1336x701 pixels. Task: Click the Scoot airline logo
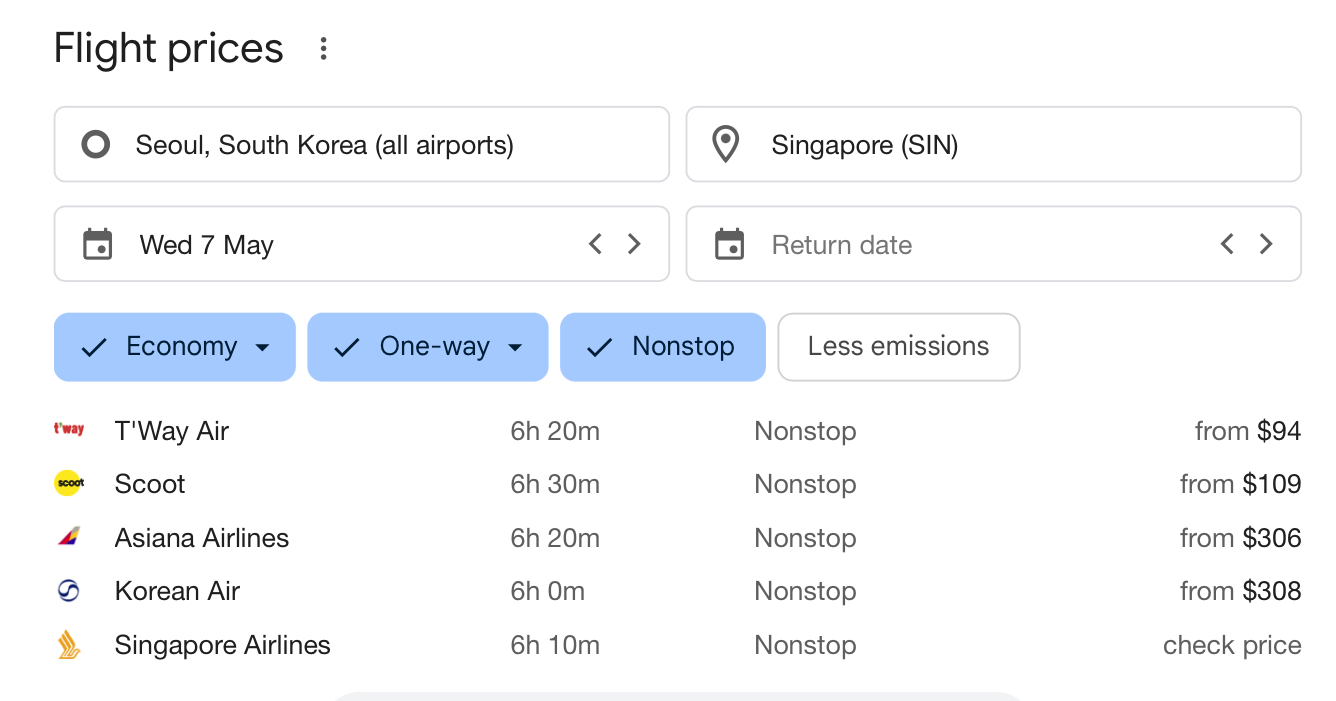coord(69,484)
